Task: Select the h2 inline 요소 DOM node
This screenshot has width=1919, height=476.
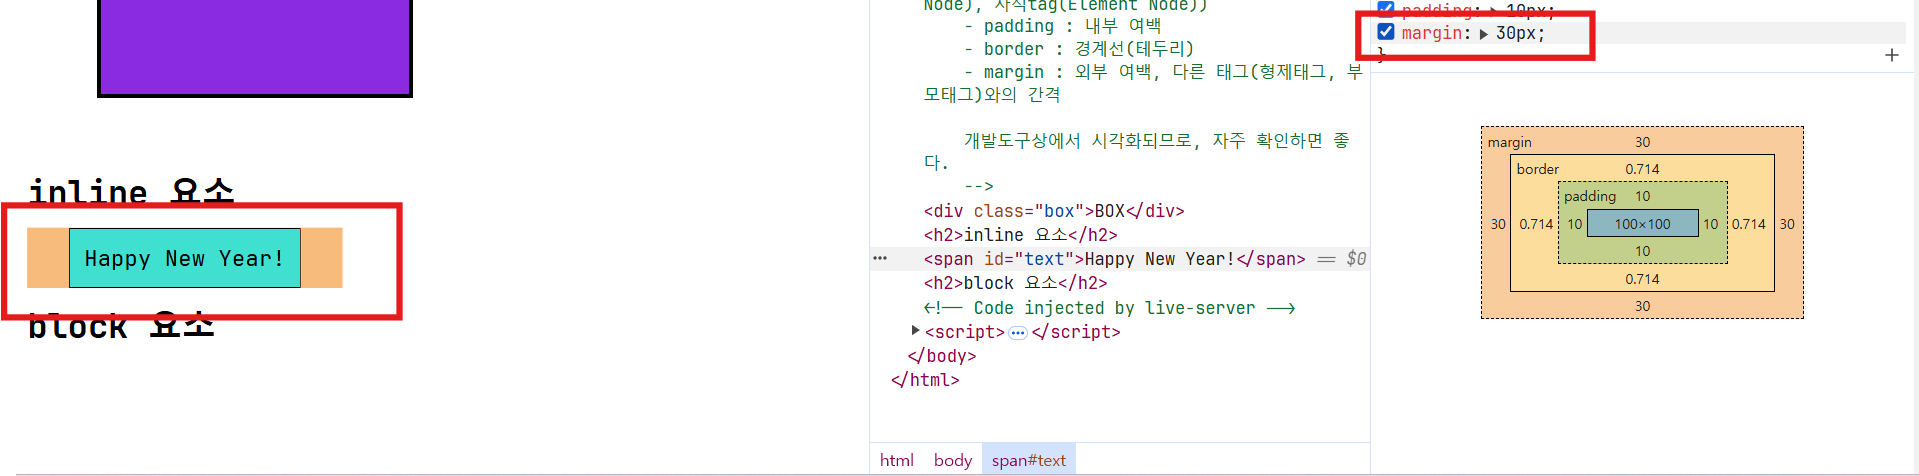Action: coord(1021,235)
